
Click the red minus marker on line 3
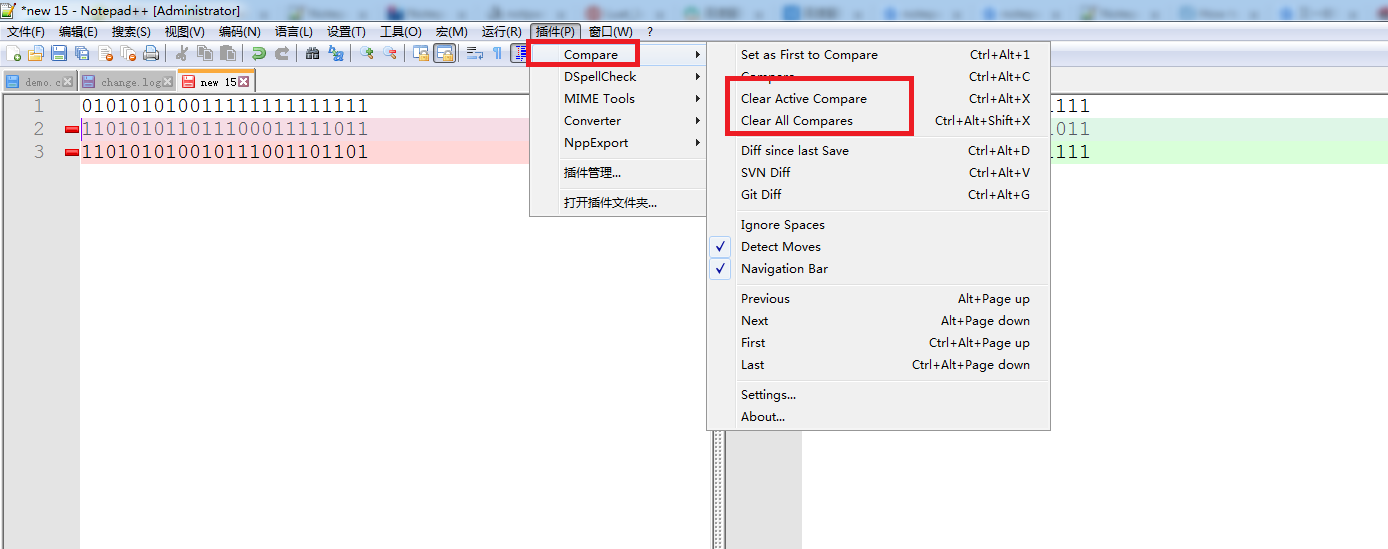point(71,153)
